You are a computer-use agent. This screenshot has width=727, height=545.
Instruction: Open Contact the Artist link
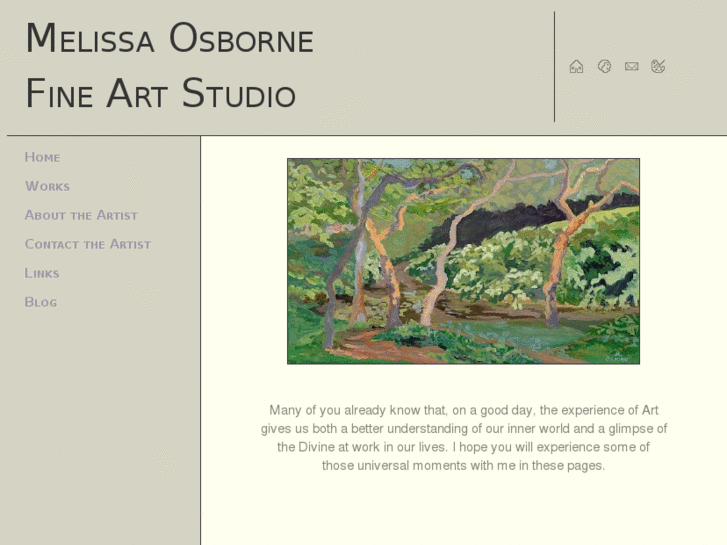[x=88, y=244]
